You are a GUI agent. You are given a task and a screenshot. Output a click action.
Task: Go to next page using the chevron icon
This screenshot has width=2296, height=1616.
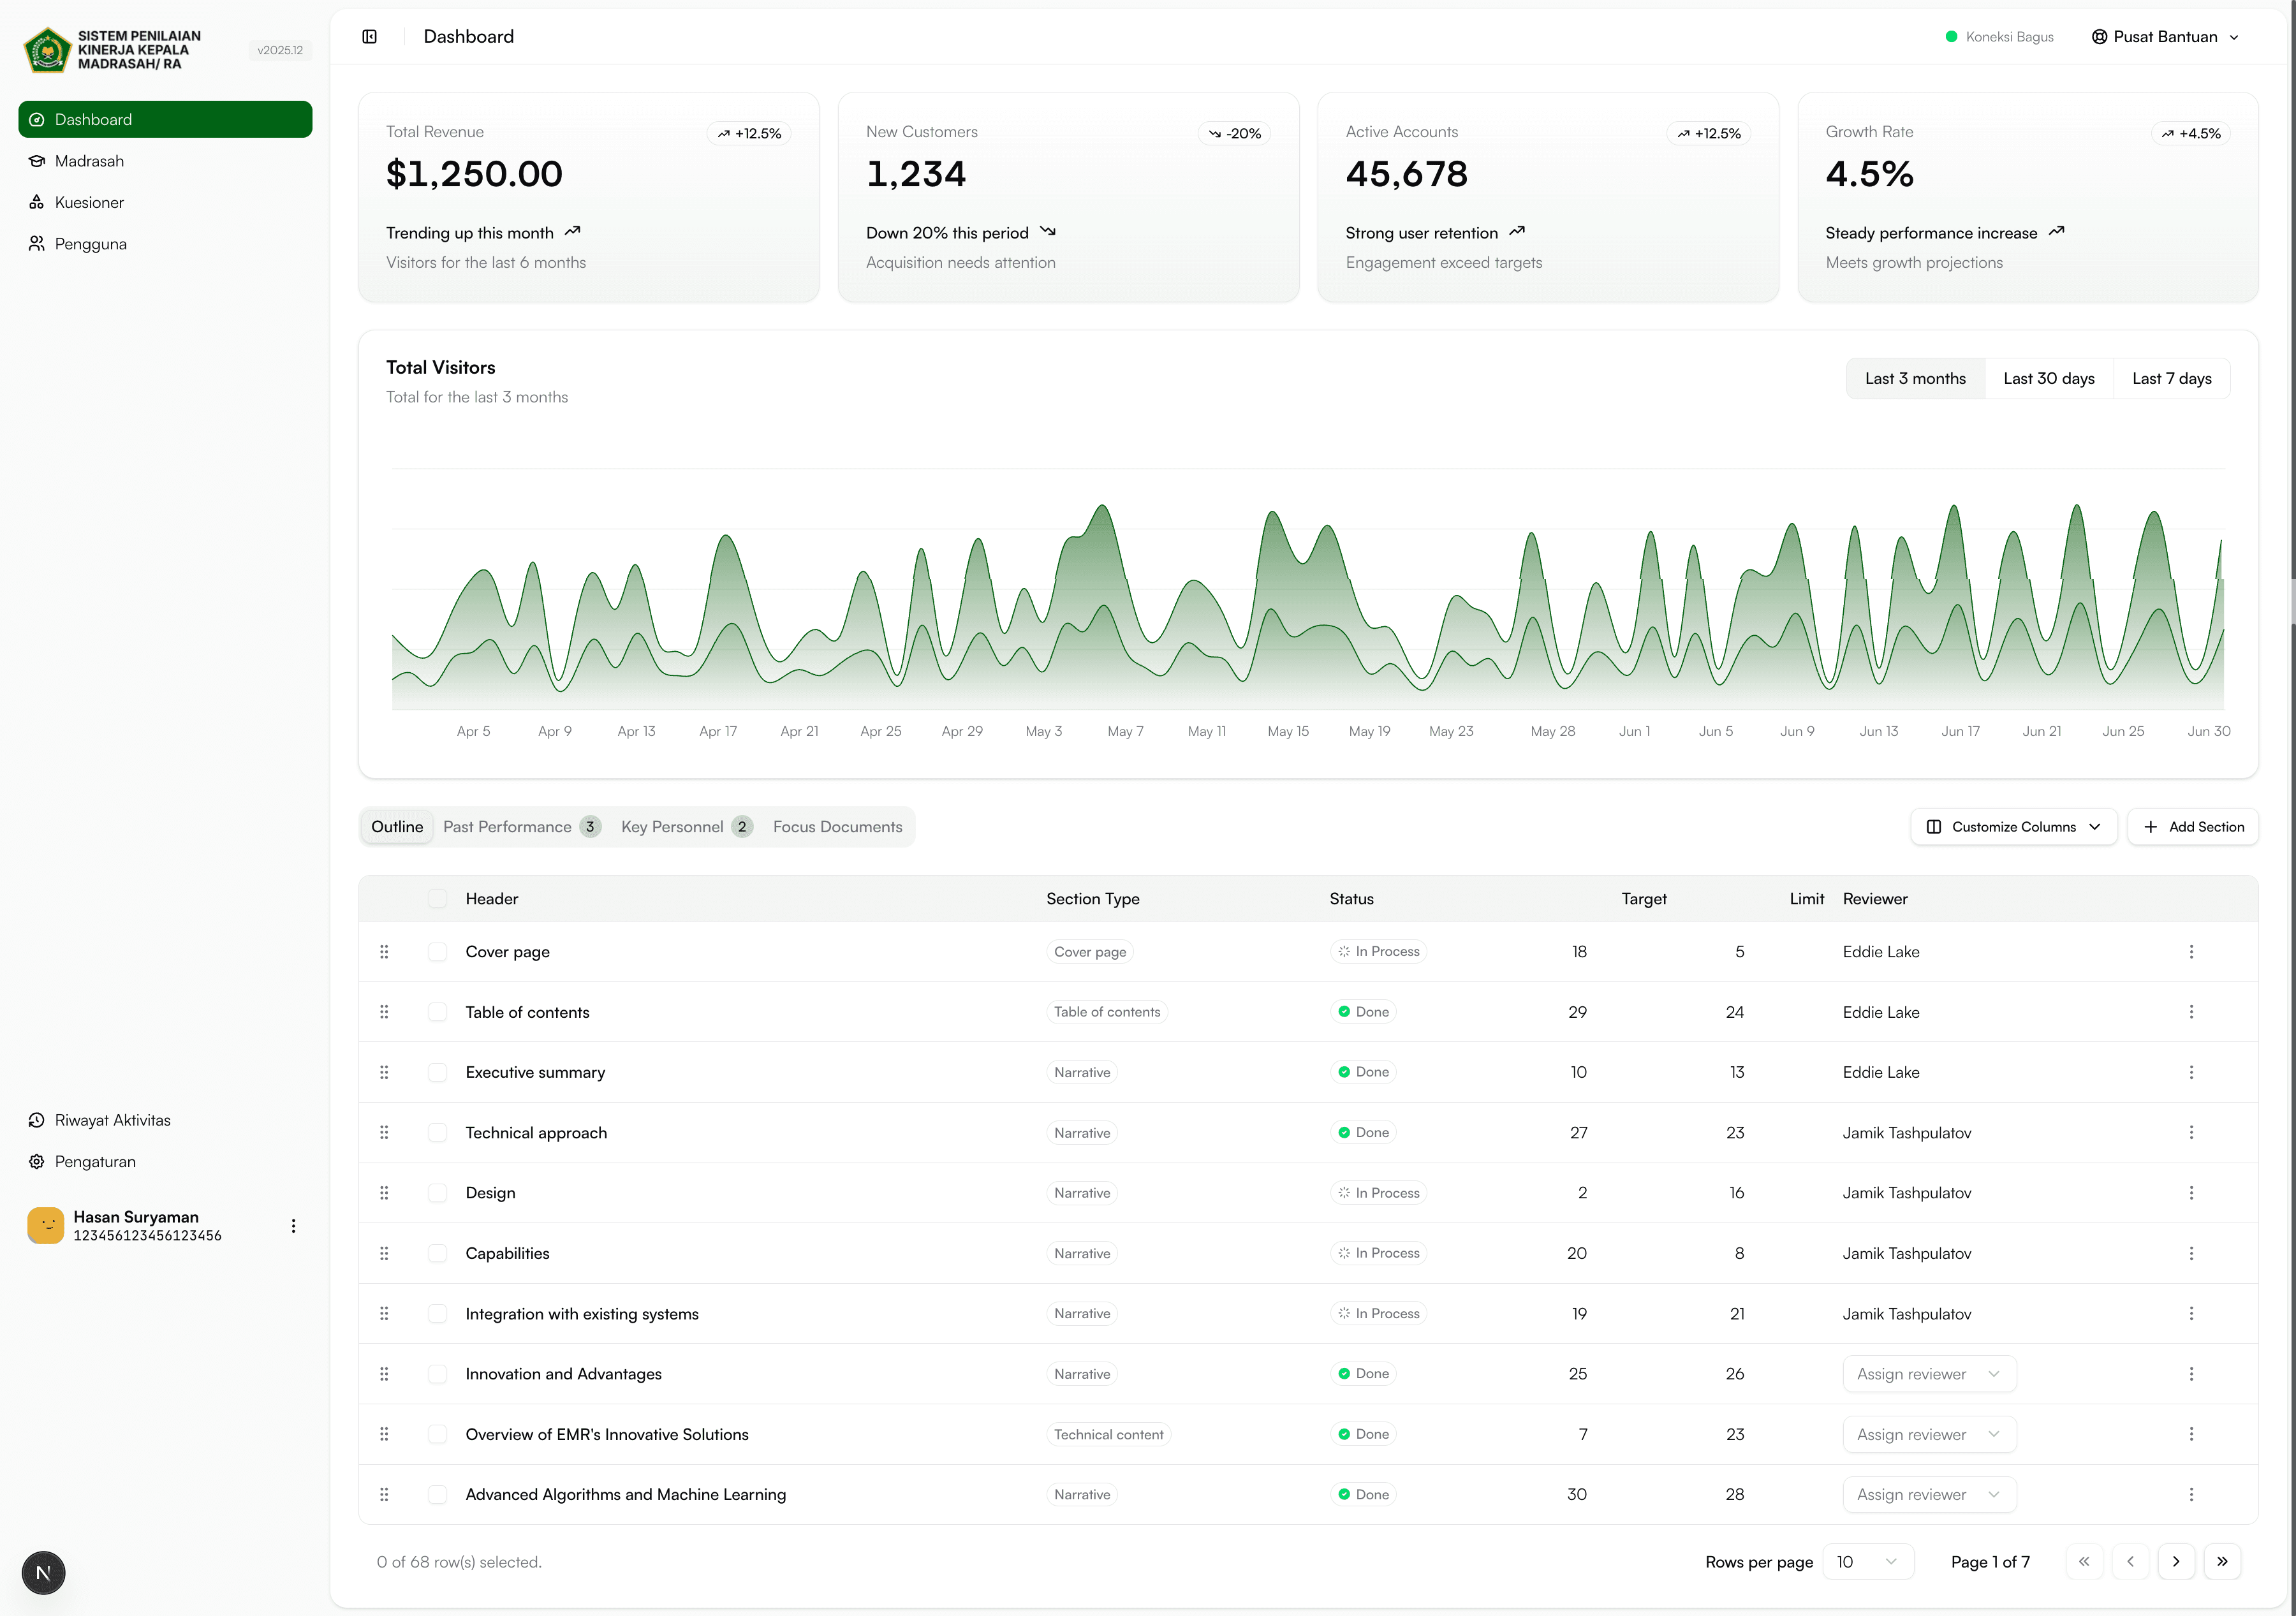point(2176,1561)
